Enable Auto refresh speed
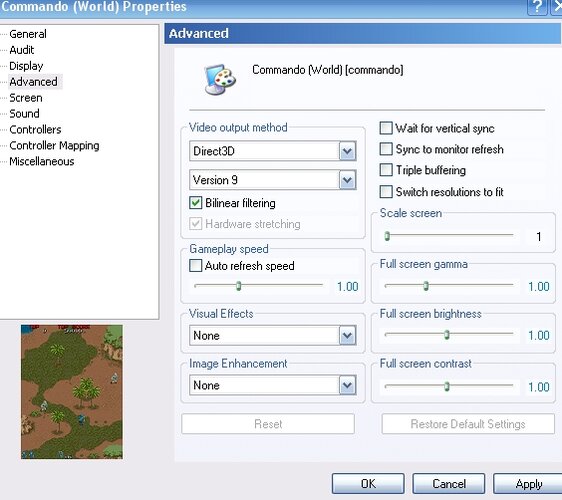The height and width of the screenshot is (500, 562). [195, 266]
